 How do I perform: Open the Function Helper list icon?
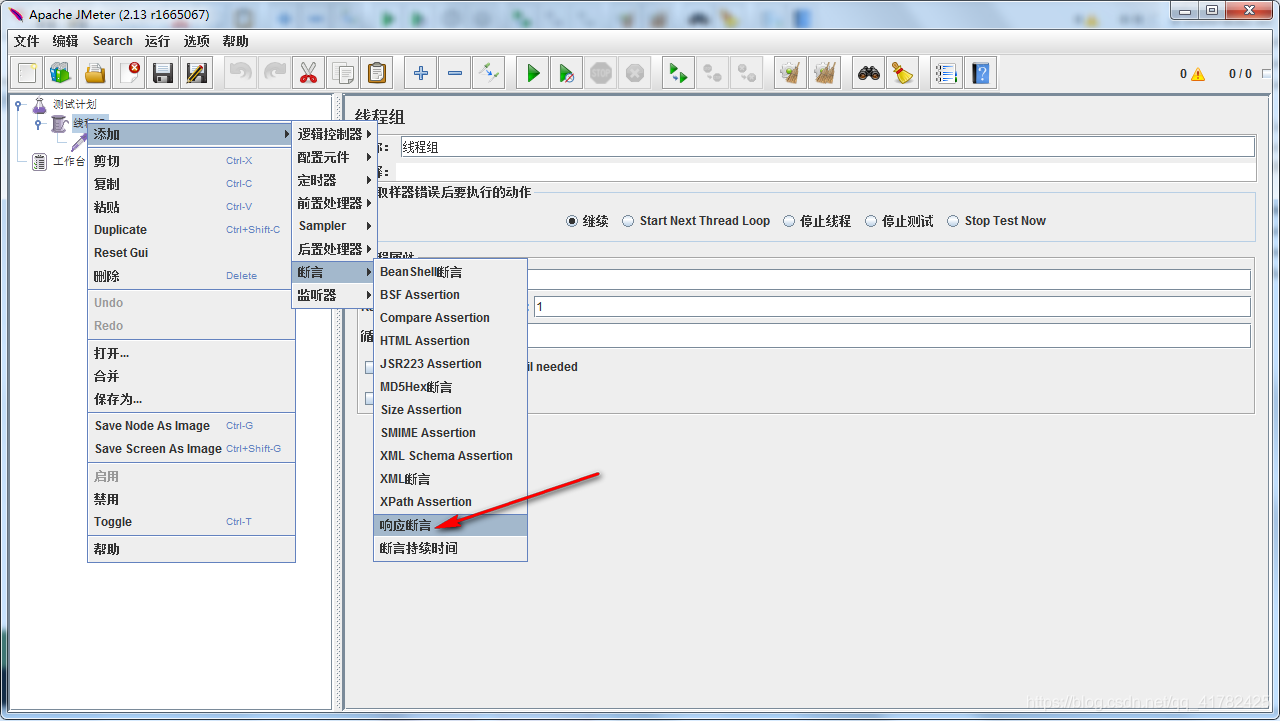947,73
